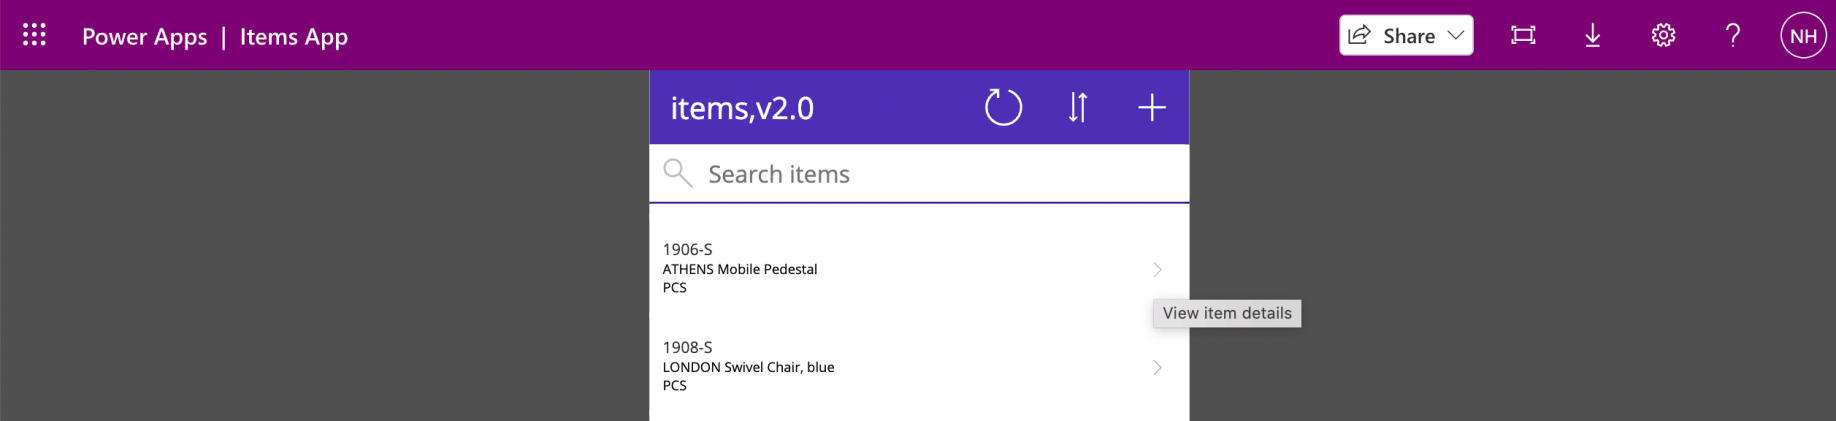
Task: Add a new item with plus icon
Action: click(x=1152, y=107)
